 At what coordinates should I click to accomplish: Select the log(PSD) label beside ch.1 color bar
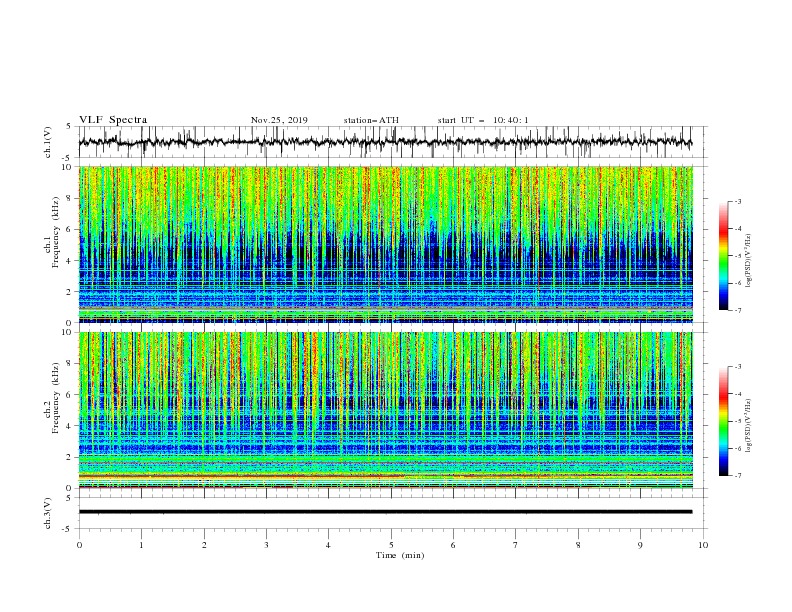[x=749, y=261]
